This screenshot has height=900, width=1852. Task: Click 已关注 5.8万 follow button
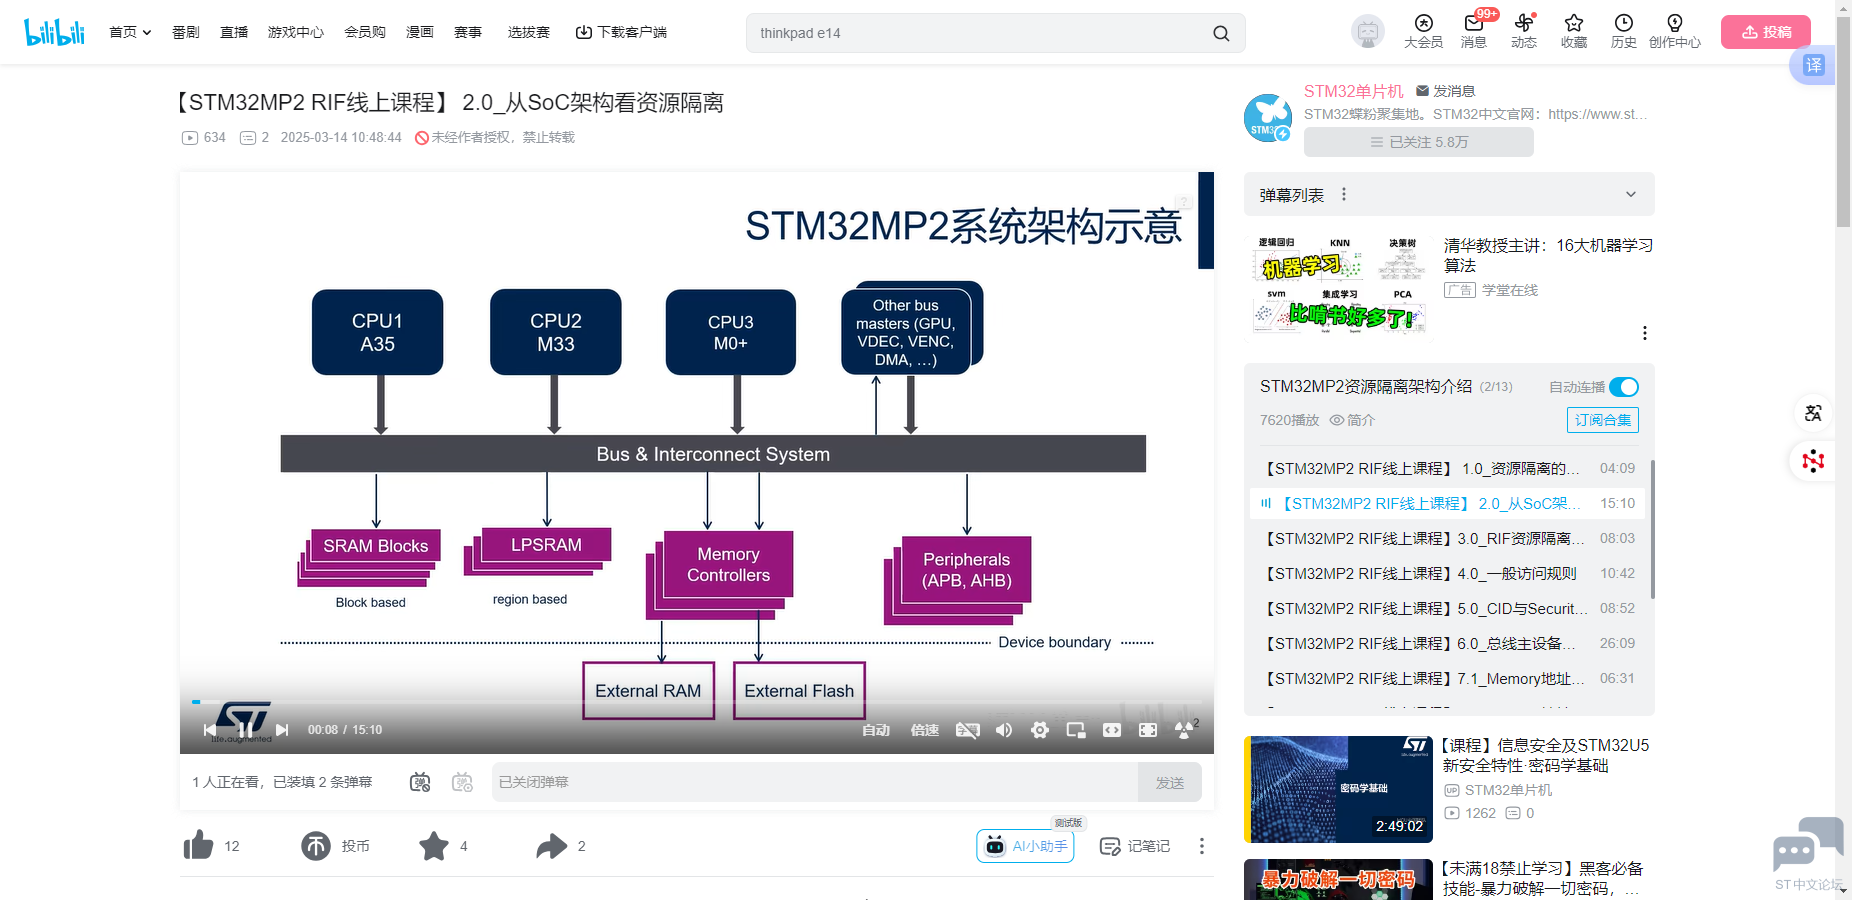coord(1419,142)
